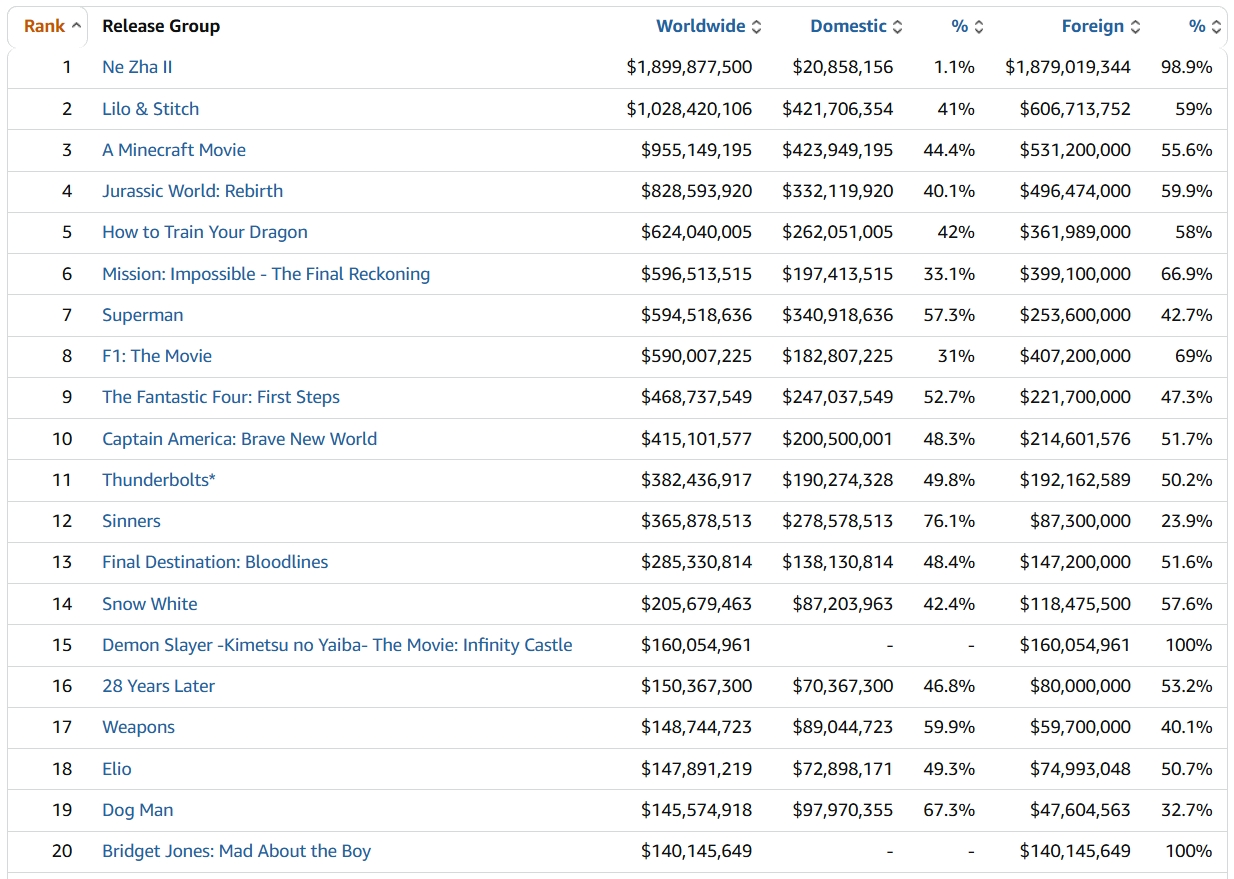Screen dimensions: 1234x879
Task: Click A Minecraft Movie worldwide $955,149,195
Action: pyautogui.click(x=696, y=150)
